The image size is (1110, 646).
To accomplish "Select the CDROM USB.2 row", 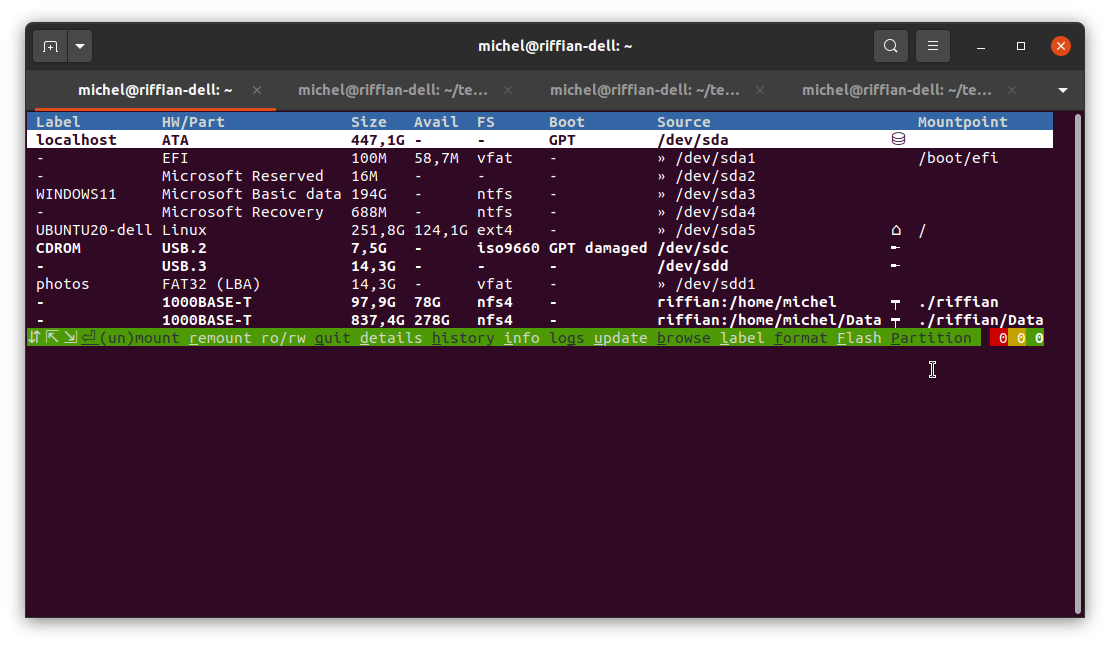I will (x=540, y=248).
